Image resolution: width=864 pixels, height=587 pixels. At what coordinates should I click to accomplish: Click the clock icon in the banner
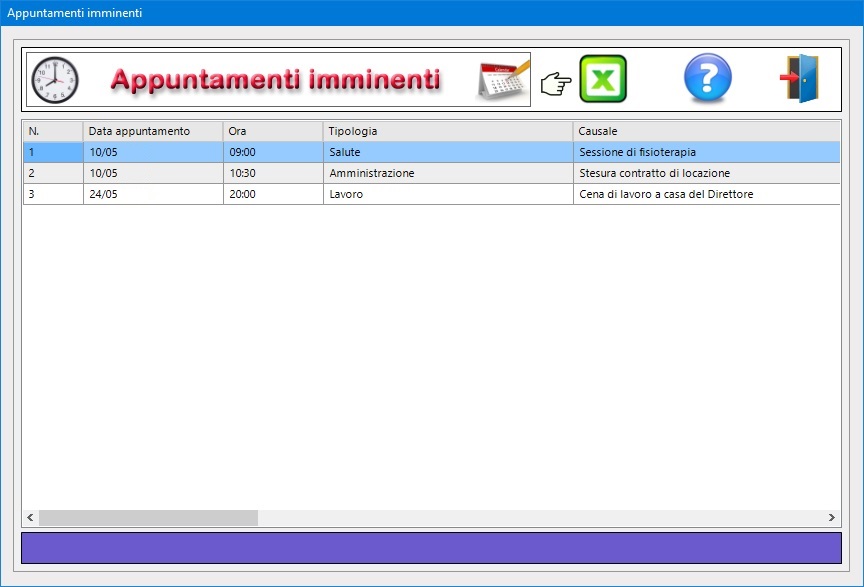(54, 80)
